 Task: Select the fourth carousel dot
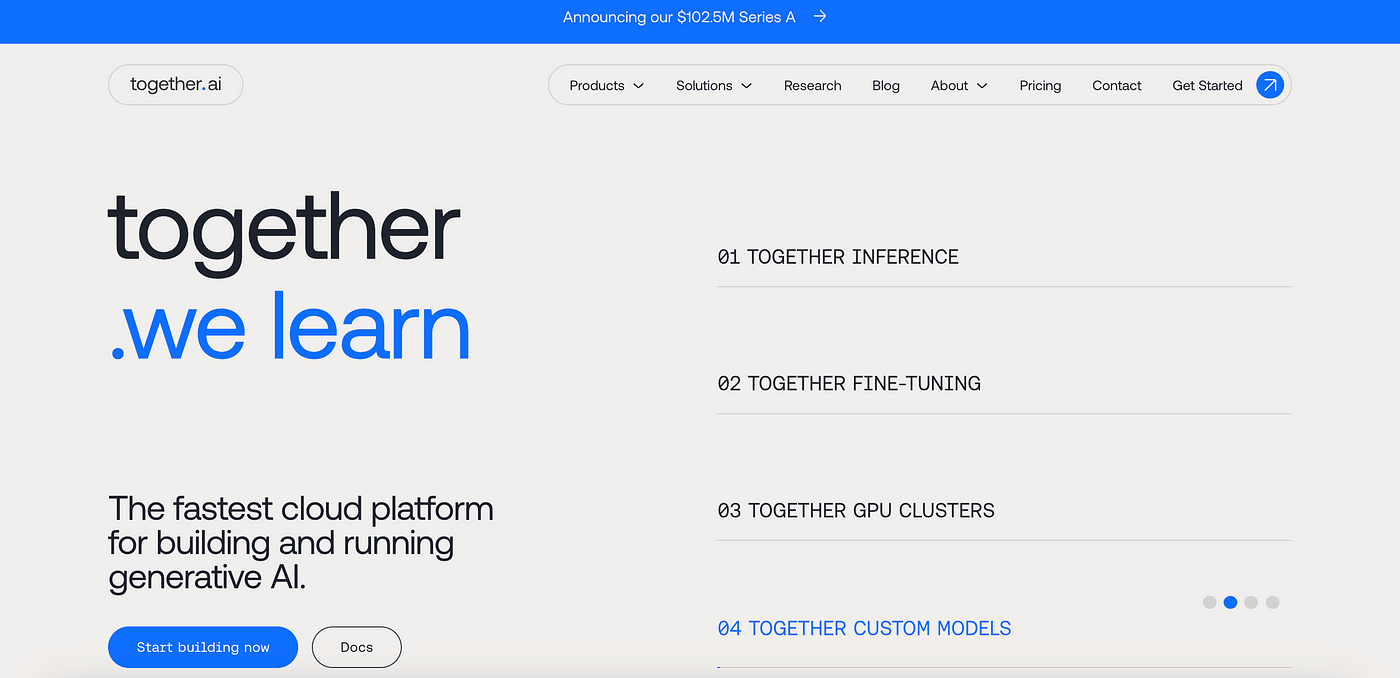[1272, 602]
